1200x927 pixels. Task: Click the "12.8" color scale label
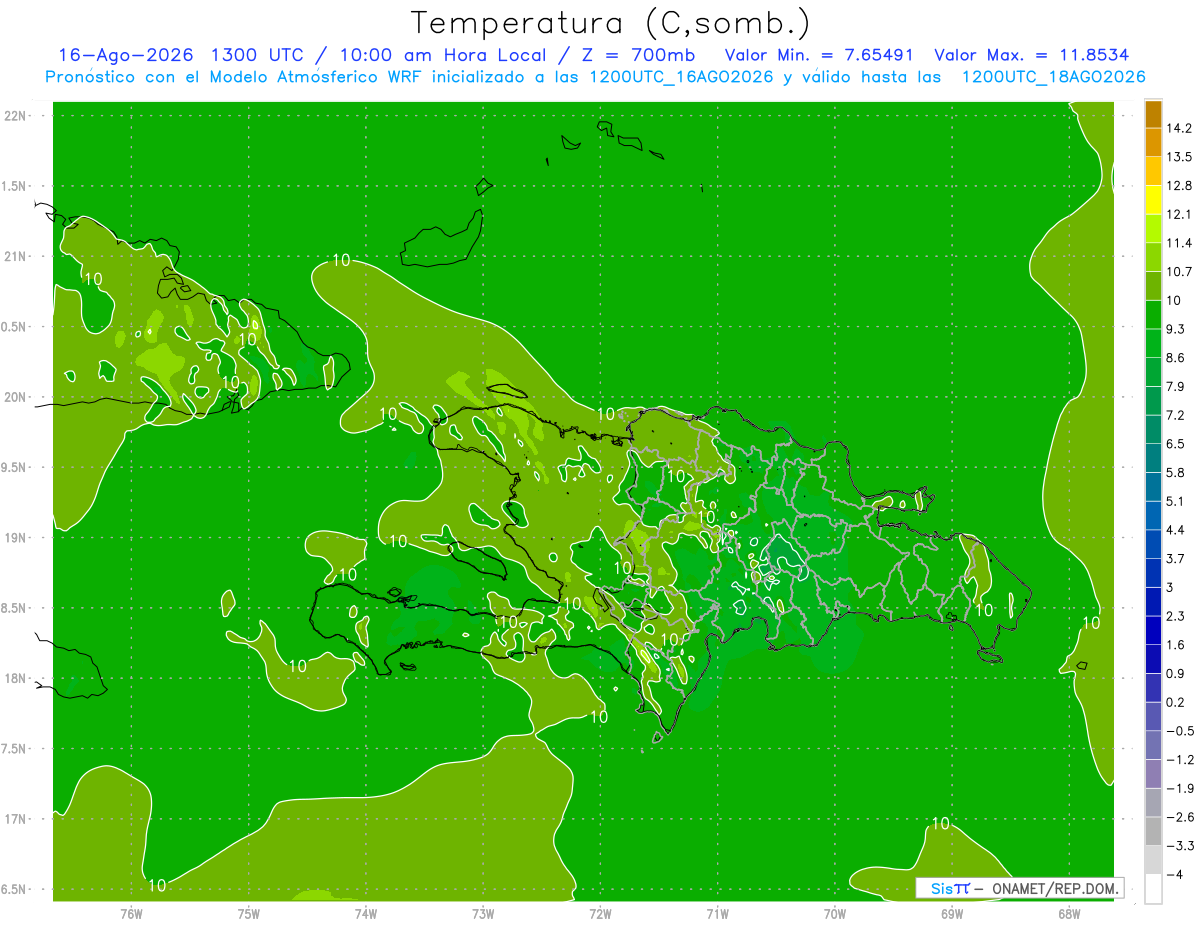coord(1179,186)
